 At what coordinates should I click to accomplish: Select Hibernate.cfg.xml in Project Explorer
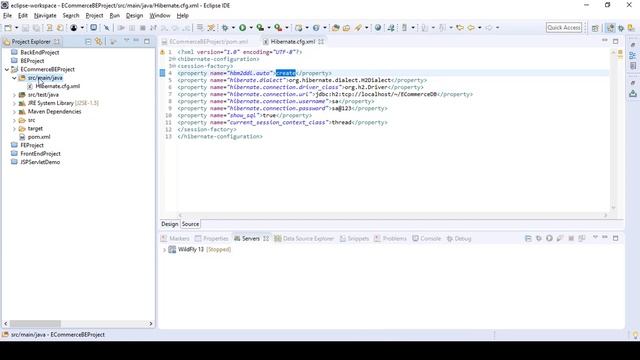point(58,86)
